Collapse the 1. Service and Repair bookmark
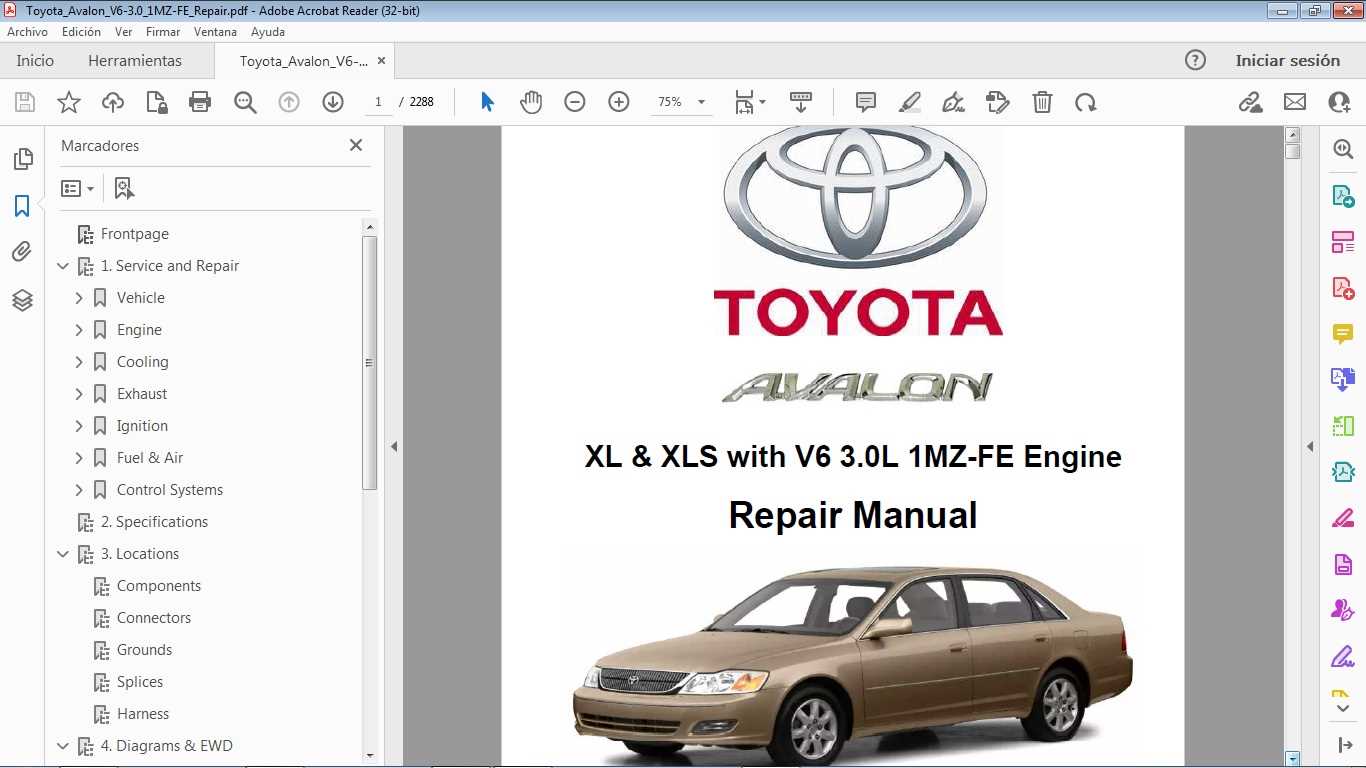The width and height of the screenshot is (1366, 768). tap(63, 266)
